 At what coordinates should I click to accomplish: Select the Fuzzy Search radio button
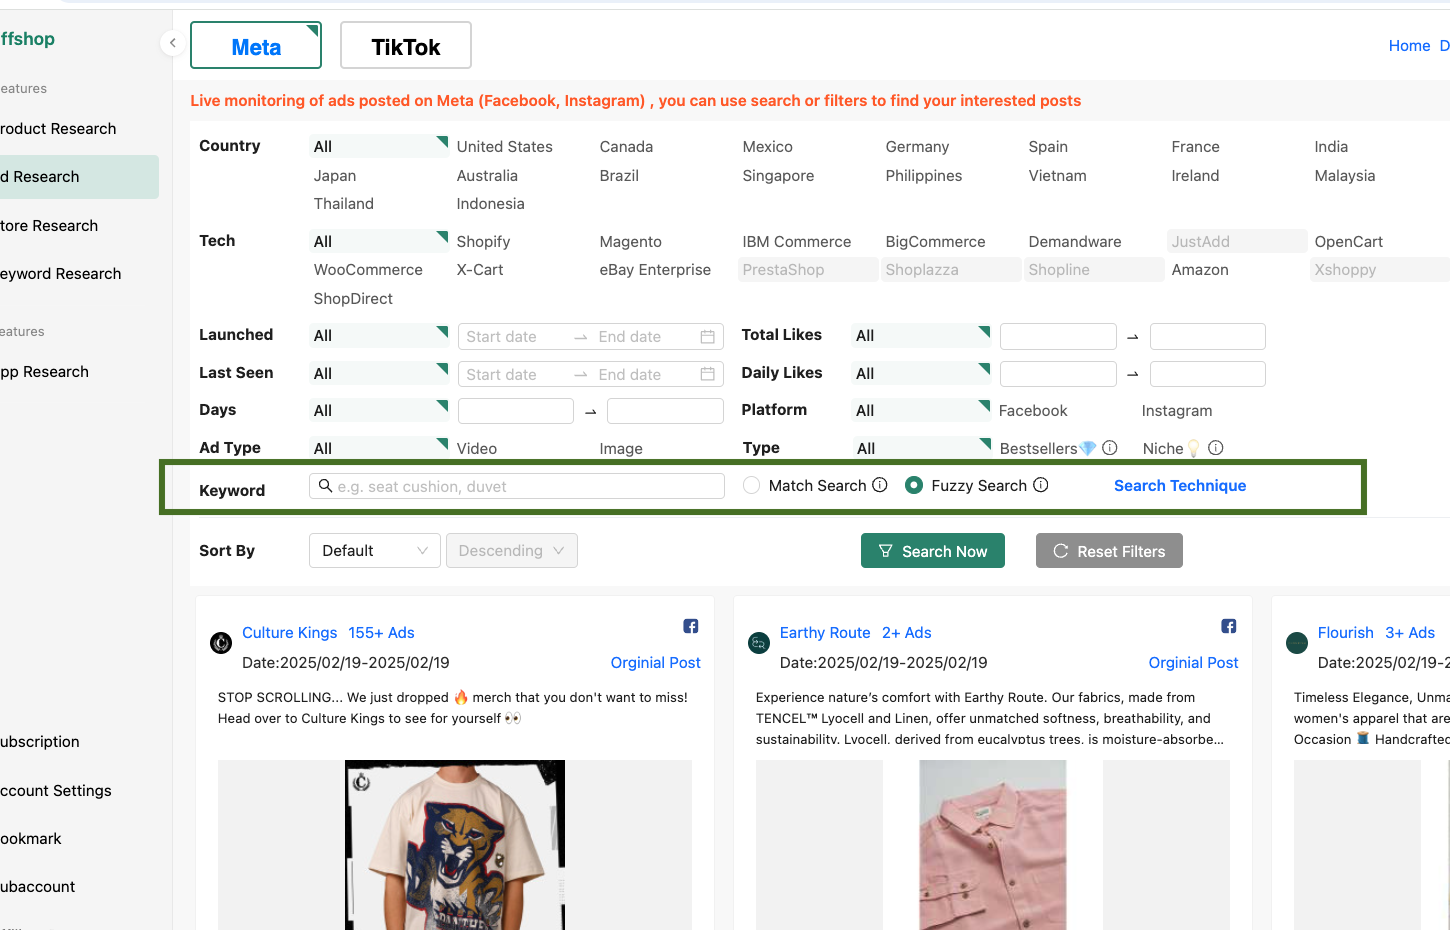913,485
